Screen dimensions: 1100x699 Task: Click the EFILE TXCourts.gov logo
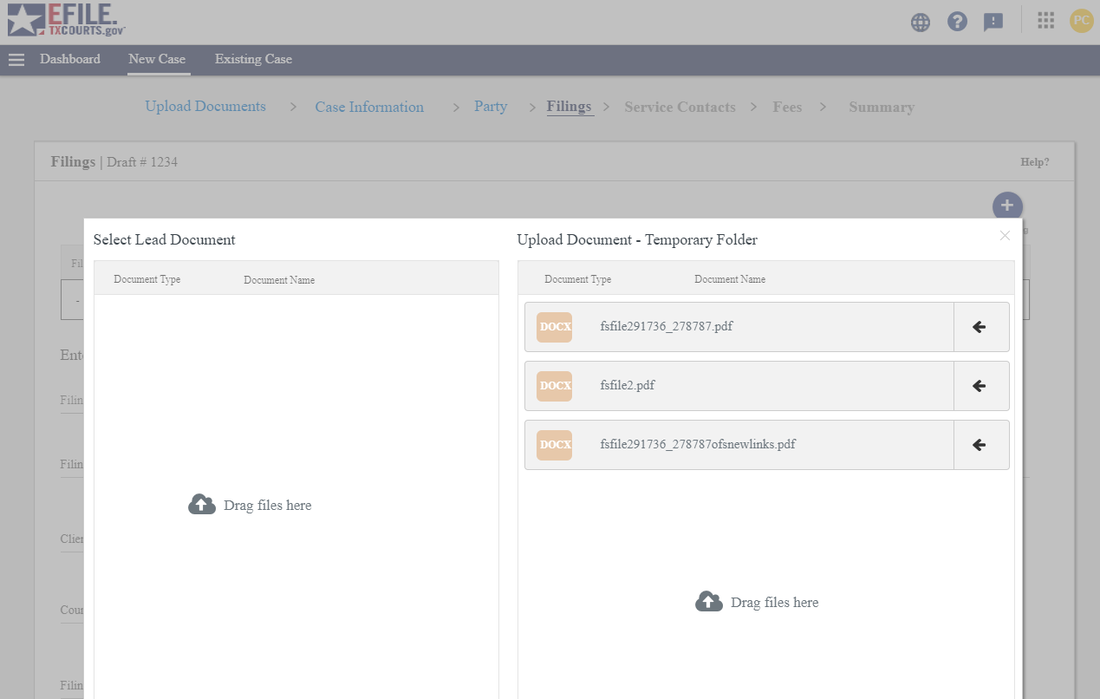click(67, 21)
